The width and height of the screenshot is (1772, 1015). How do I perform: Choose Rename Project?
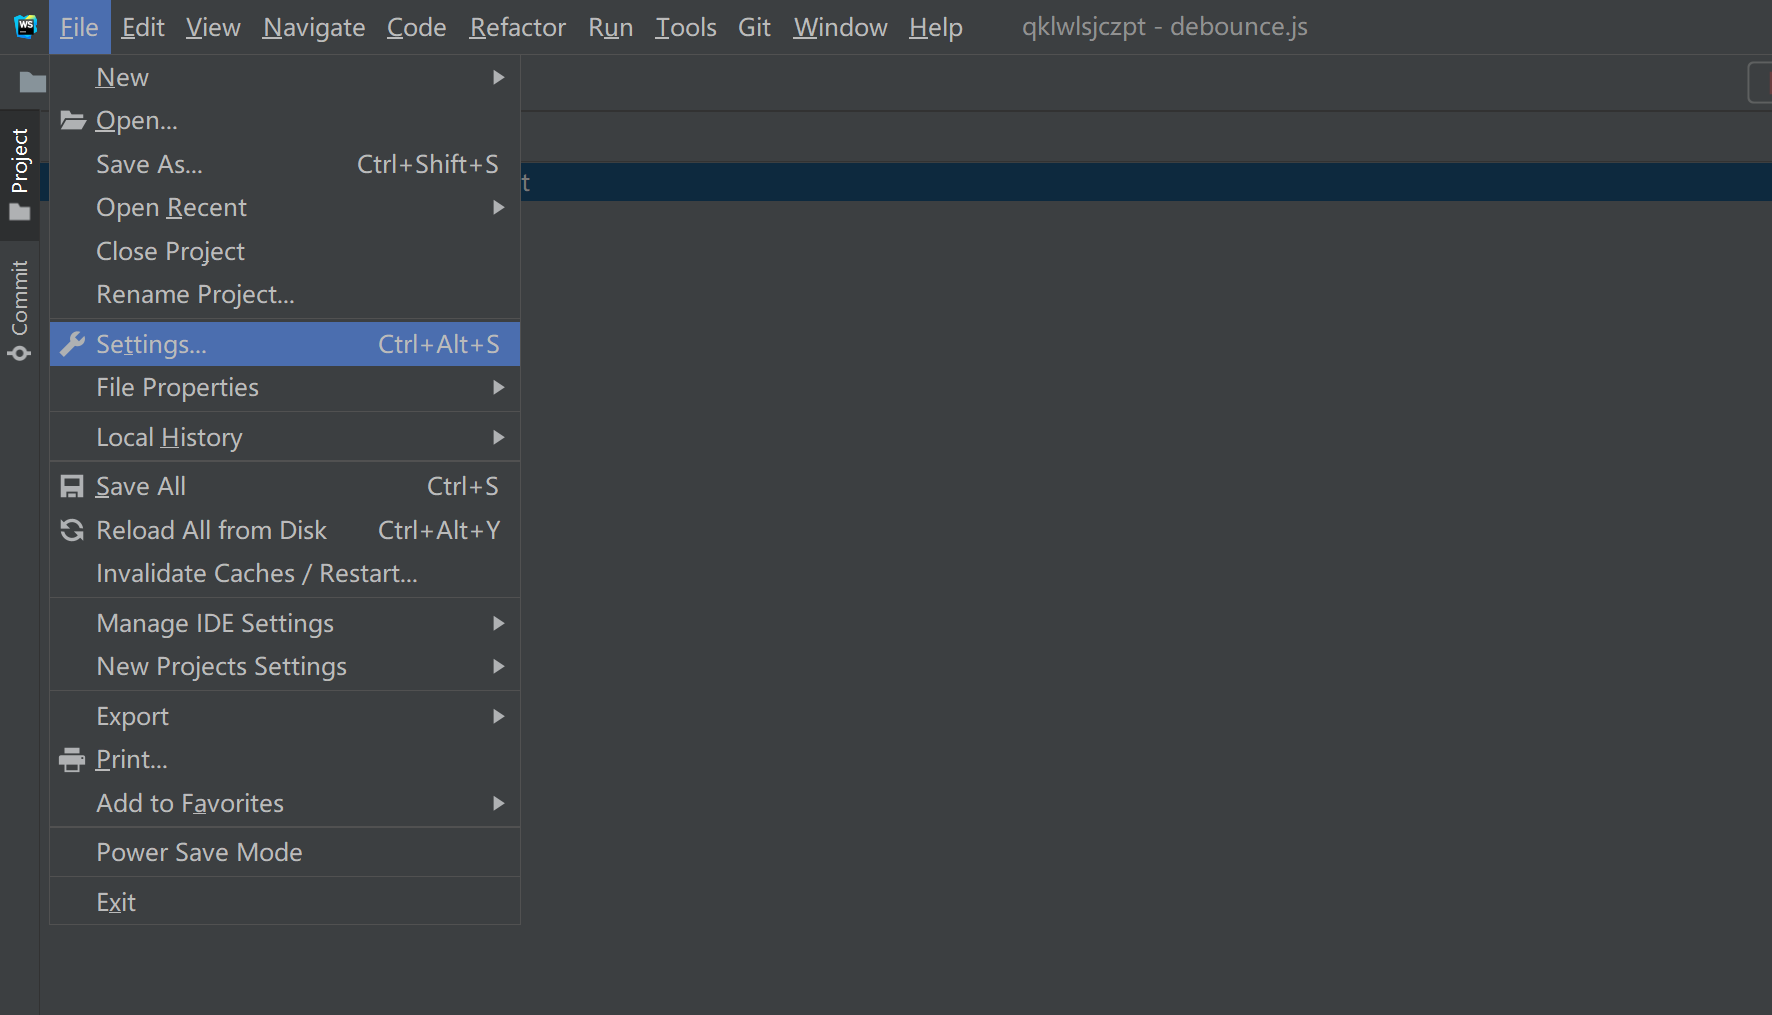[x=195, y=294]
